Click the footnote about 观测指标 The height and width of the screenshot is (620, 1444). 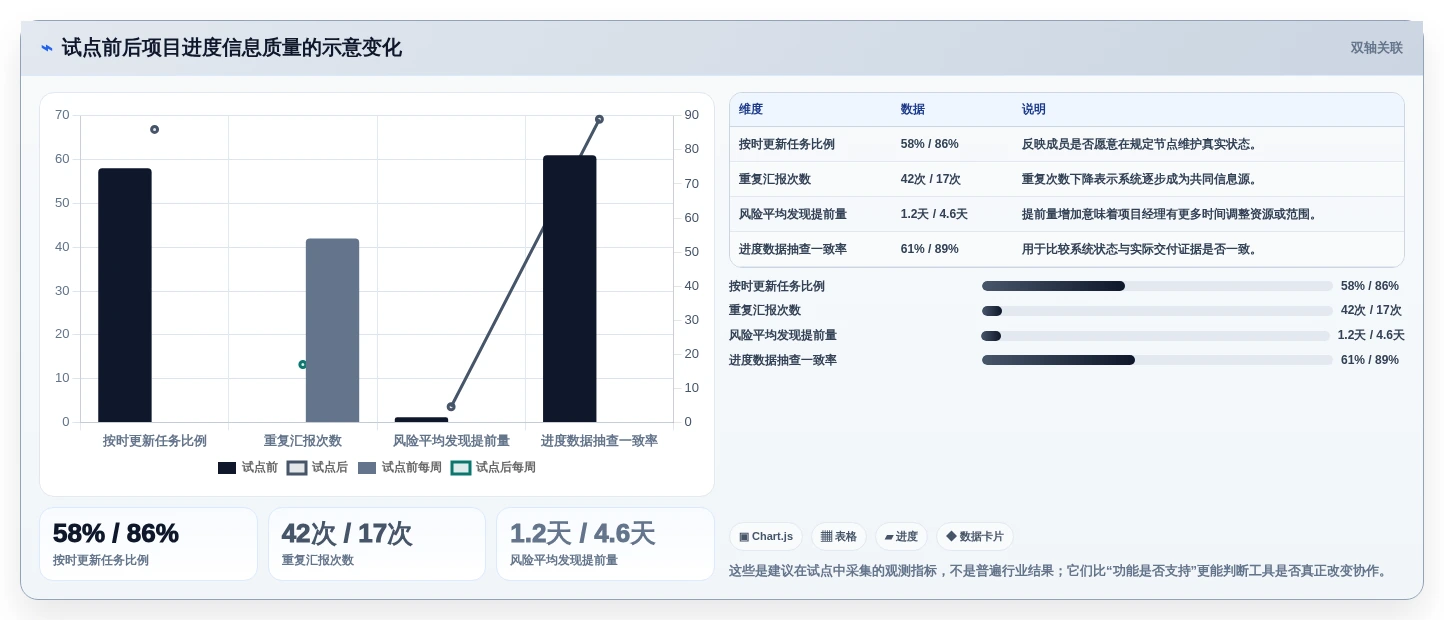[1060, 571]
